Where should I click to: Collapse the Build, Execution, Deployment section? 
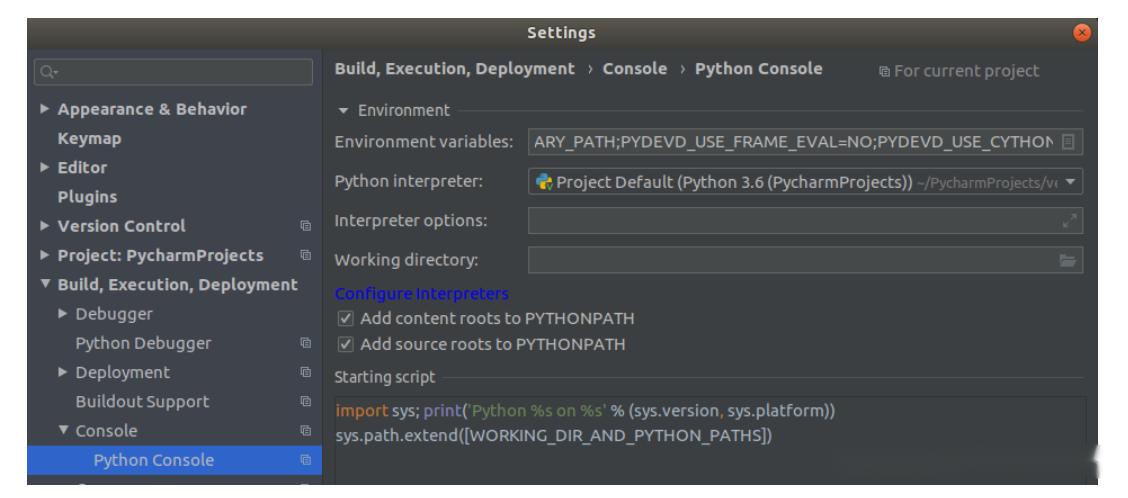click(x=44, y=285)
